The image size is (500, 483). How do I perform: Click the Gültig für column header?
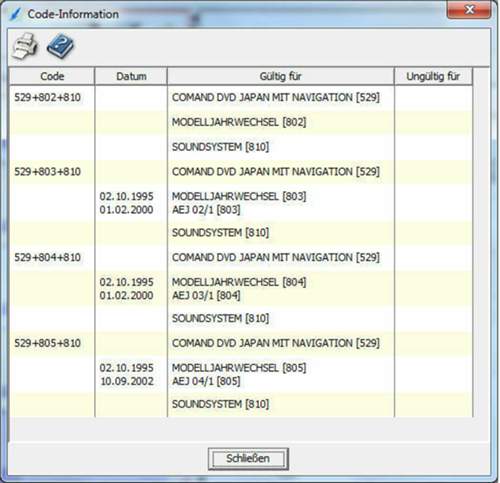(281, 76)
